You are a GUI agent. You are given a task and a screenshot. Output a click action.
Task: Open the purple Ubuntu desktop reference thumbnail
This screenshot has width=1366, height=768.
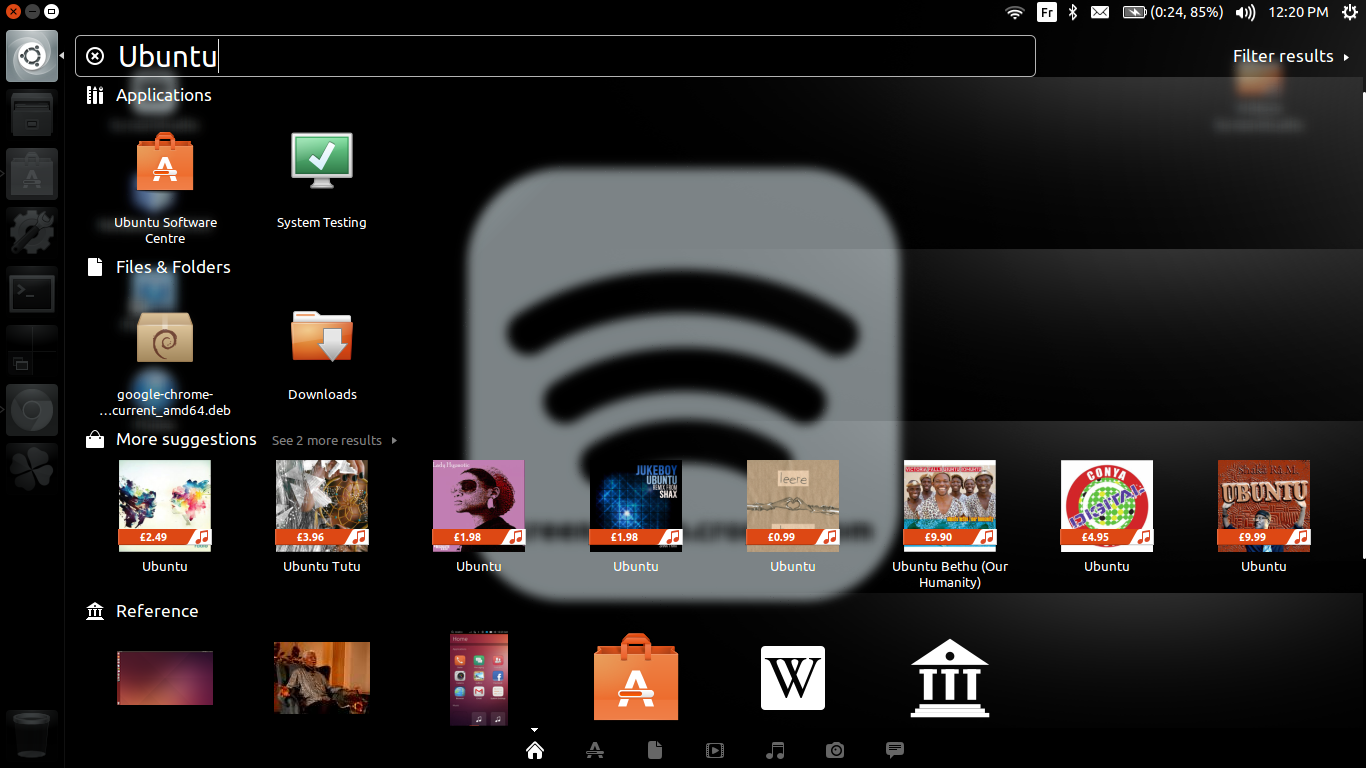[x=165, y=678]
